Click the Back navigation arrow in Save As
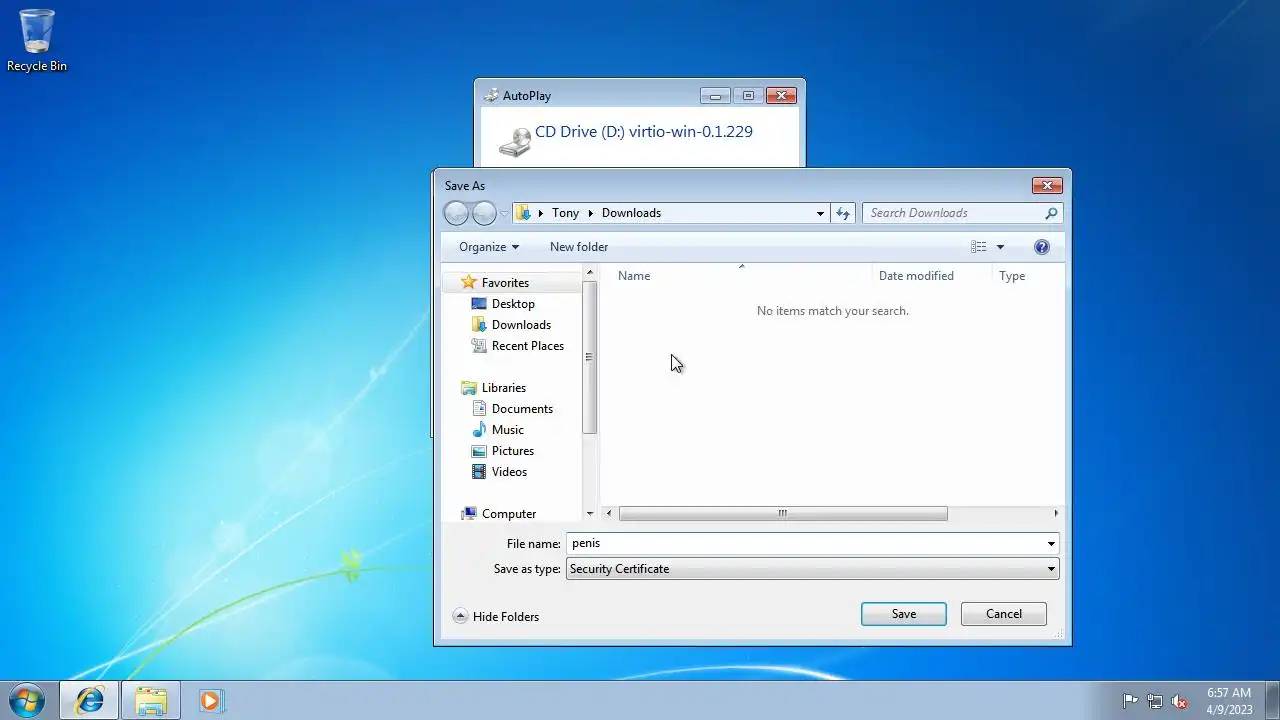The width and height of the screenshot is (1280, 720). (x=456, y=213)
